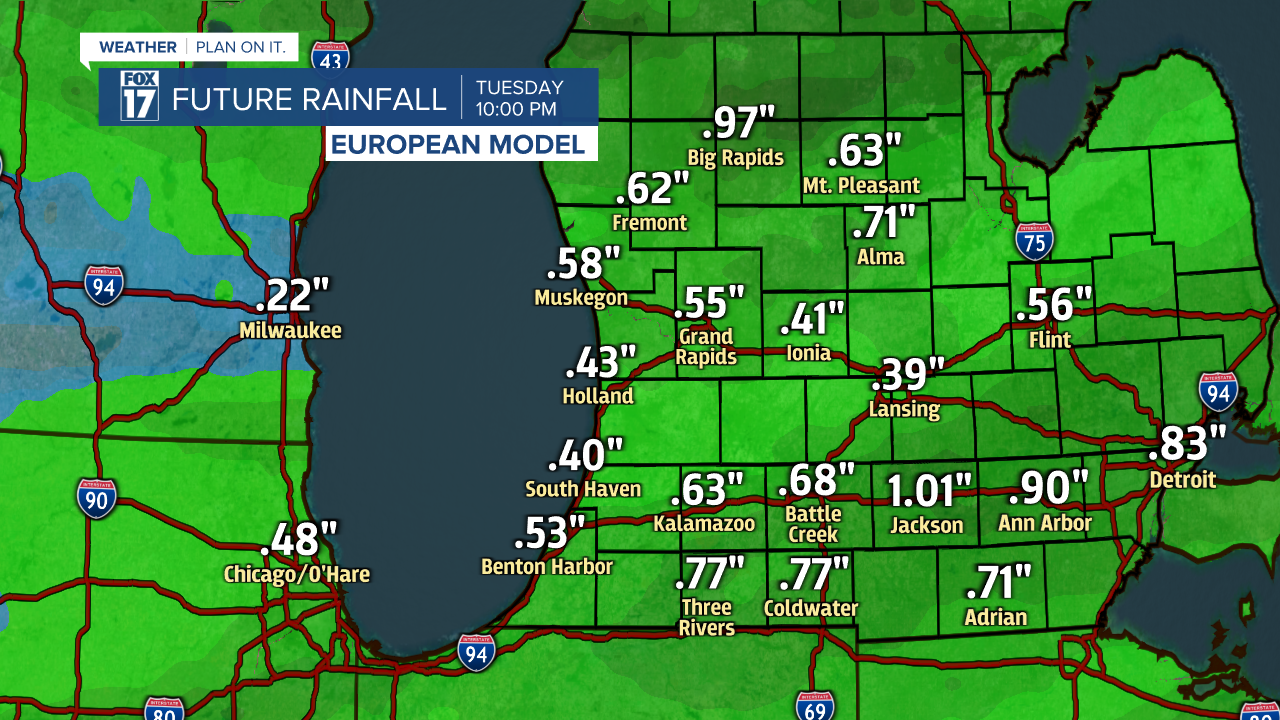1280x720 pixels.
Task: Click the FOX 17 station logo
Action: [139, 97]
